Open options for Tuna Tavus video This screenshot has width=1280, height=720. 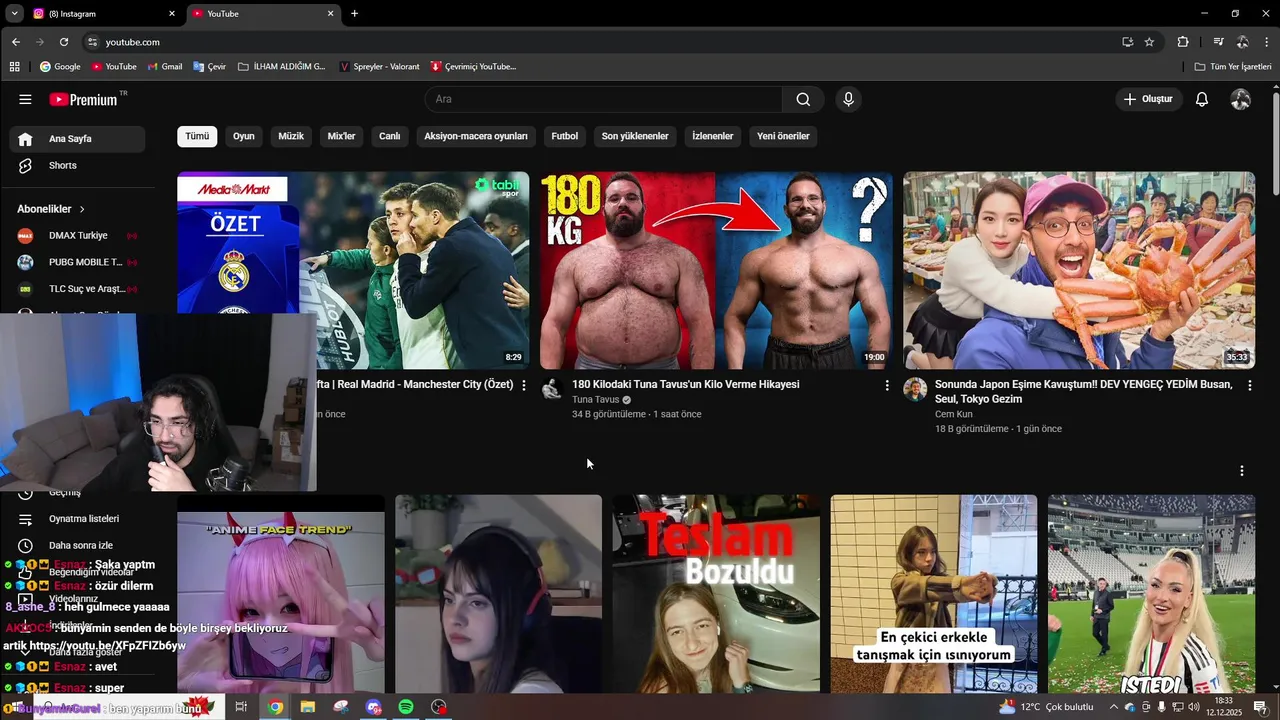[x=887, y=385]
